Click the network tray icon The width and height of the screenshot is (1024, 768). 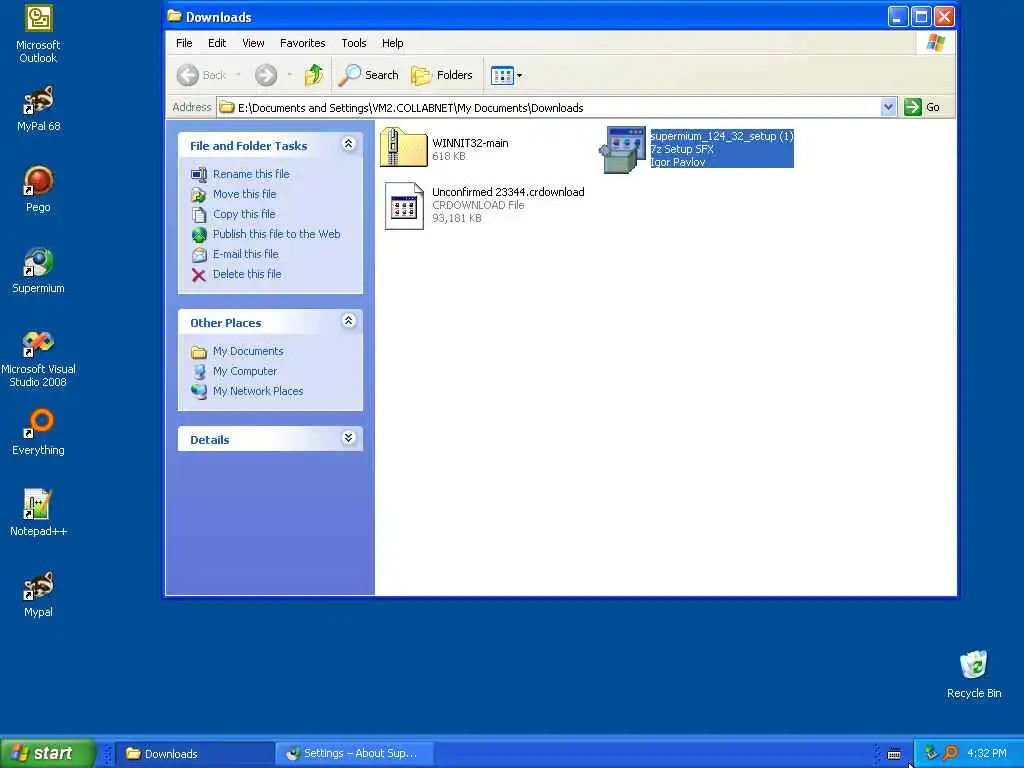931,753
